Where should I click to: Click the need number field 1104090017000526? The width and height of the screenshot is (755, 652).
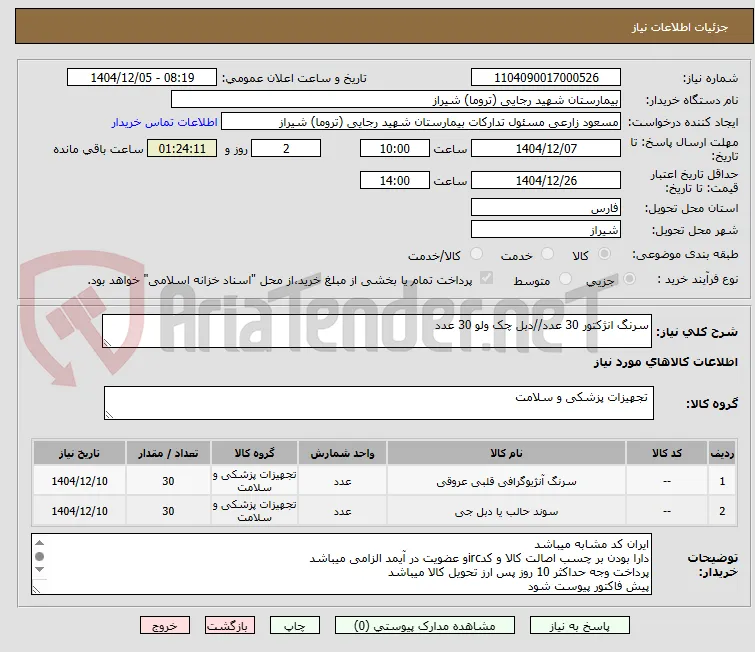point(546,78)
